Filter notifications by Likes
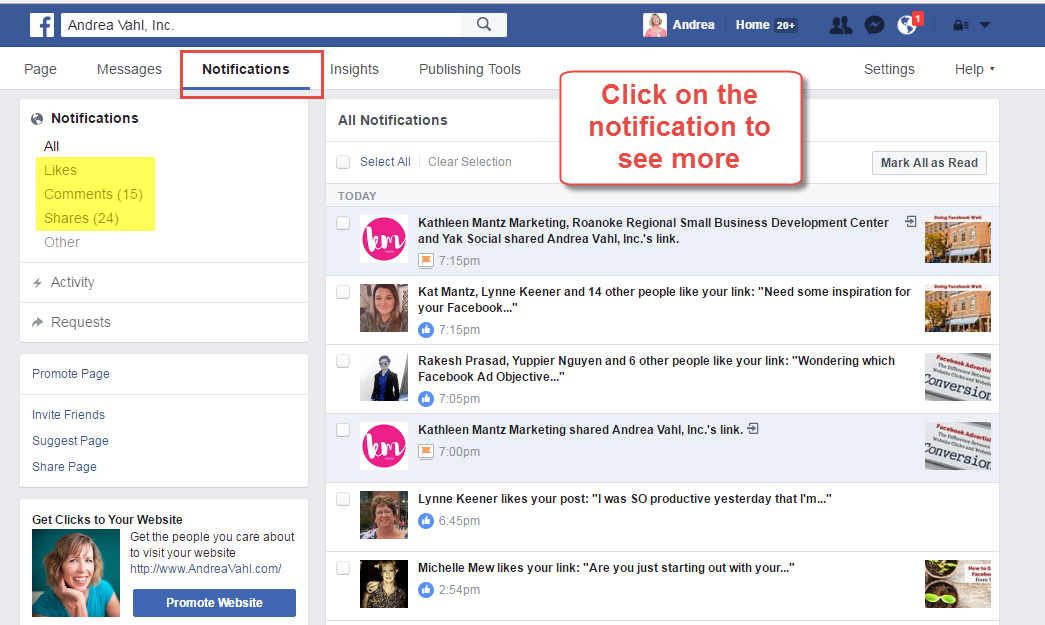Screen dimensions: 1045x625 pos(61,171)
